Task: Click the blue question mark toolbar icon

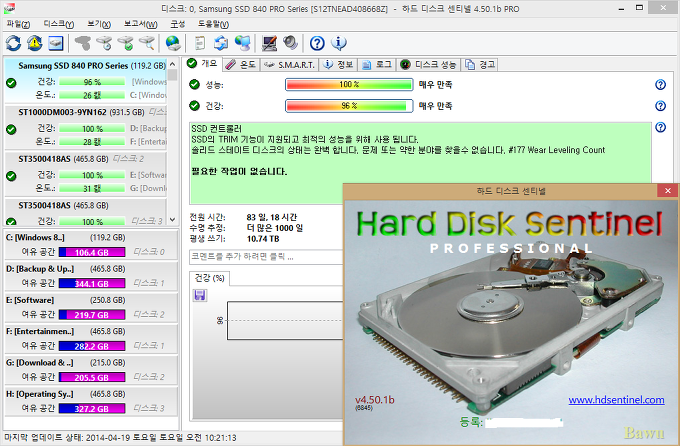Action: click(317, 43)
